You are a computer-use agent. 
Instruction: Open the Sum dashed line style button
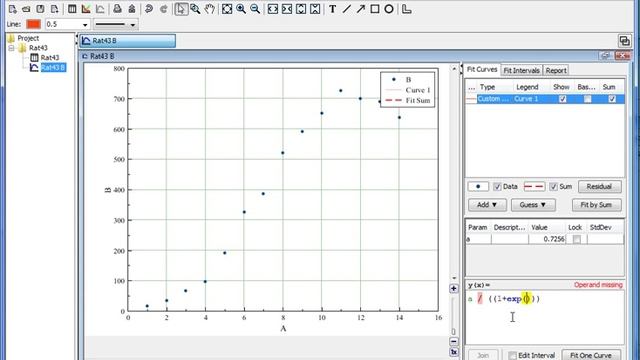pos(534,187)
